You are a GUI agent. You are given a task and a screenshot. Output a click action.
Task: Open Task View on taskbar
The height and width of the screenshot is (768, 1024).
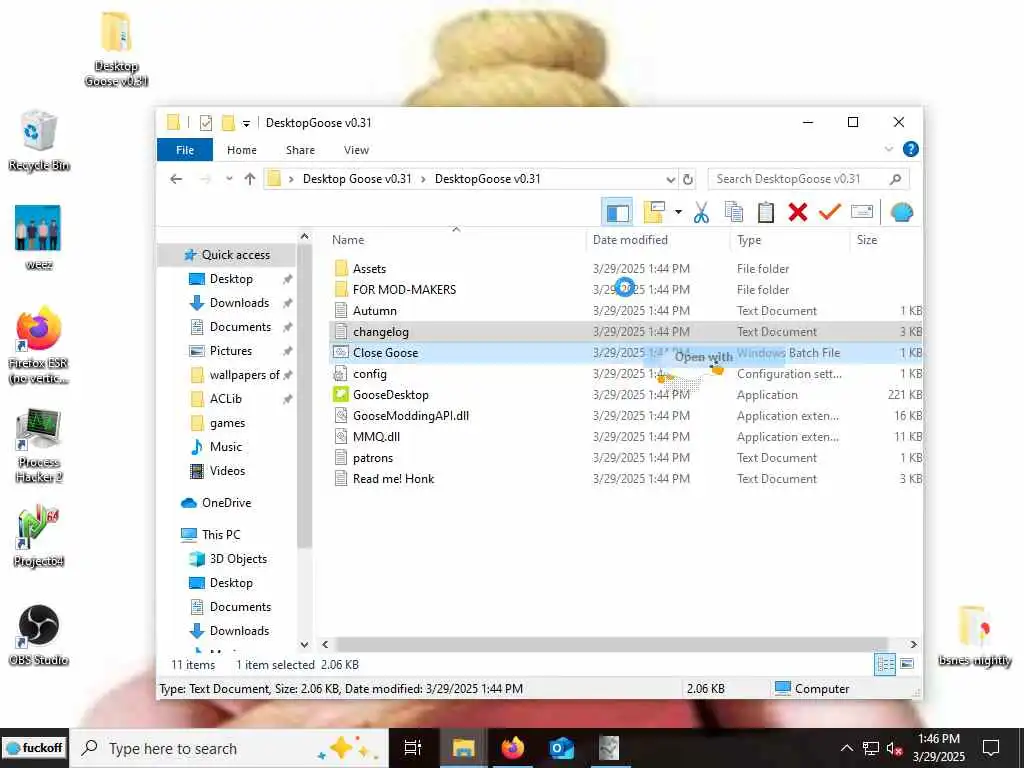(413, 748)
